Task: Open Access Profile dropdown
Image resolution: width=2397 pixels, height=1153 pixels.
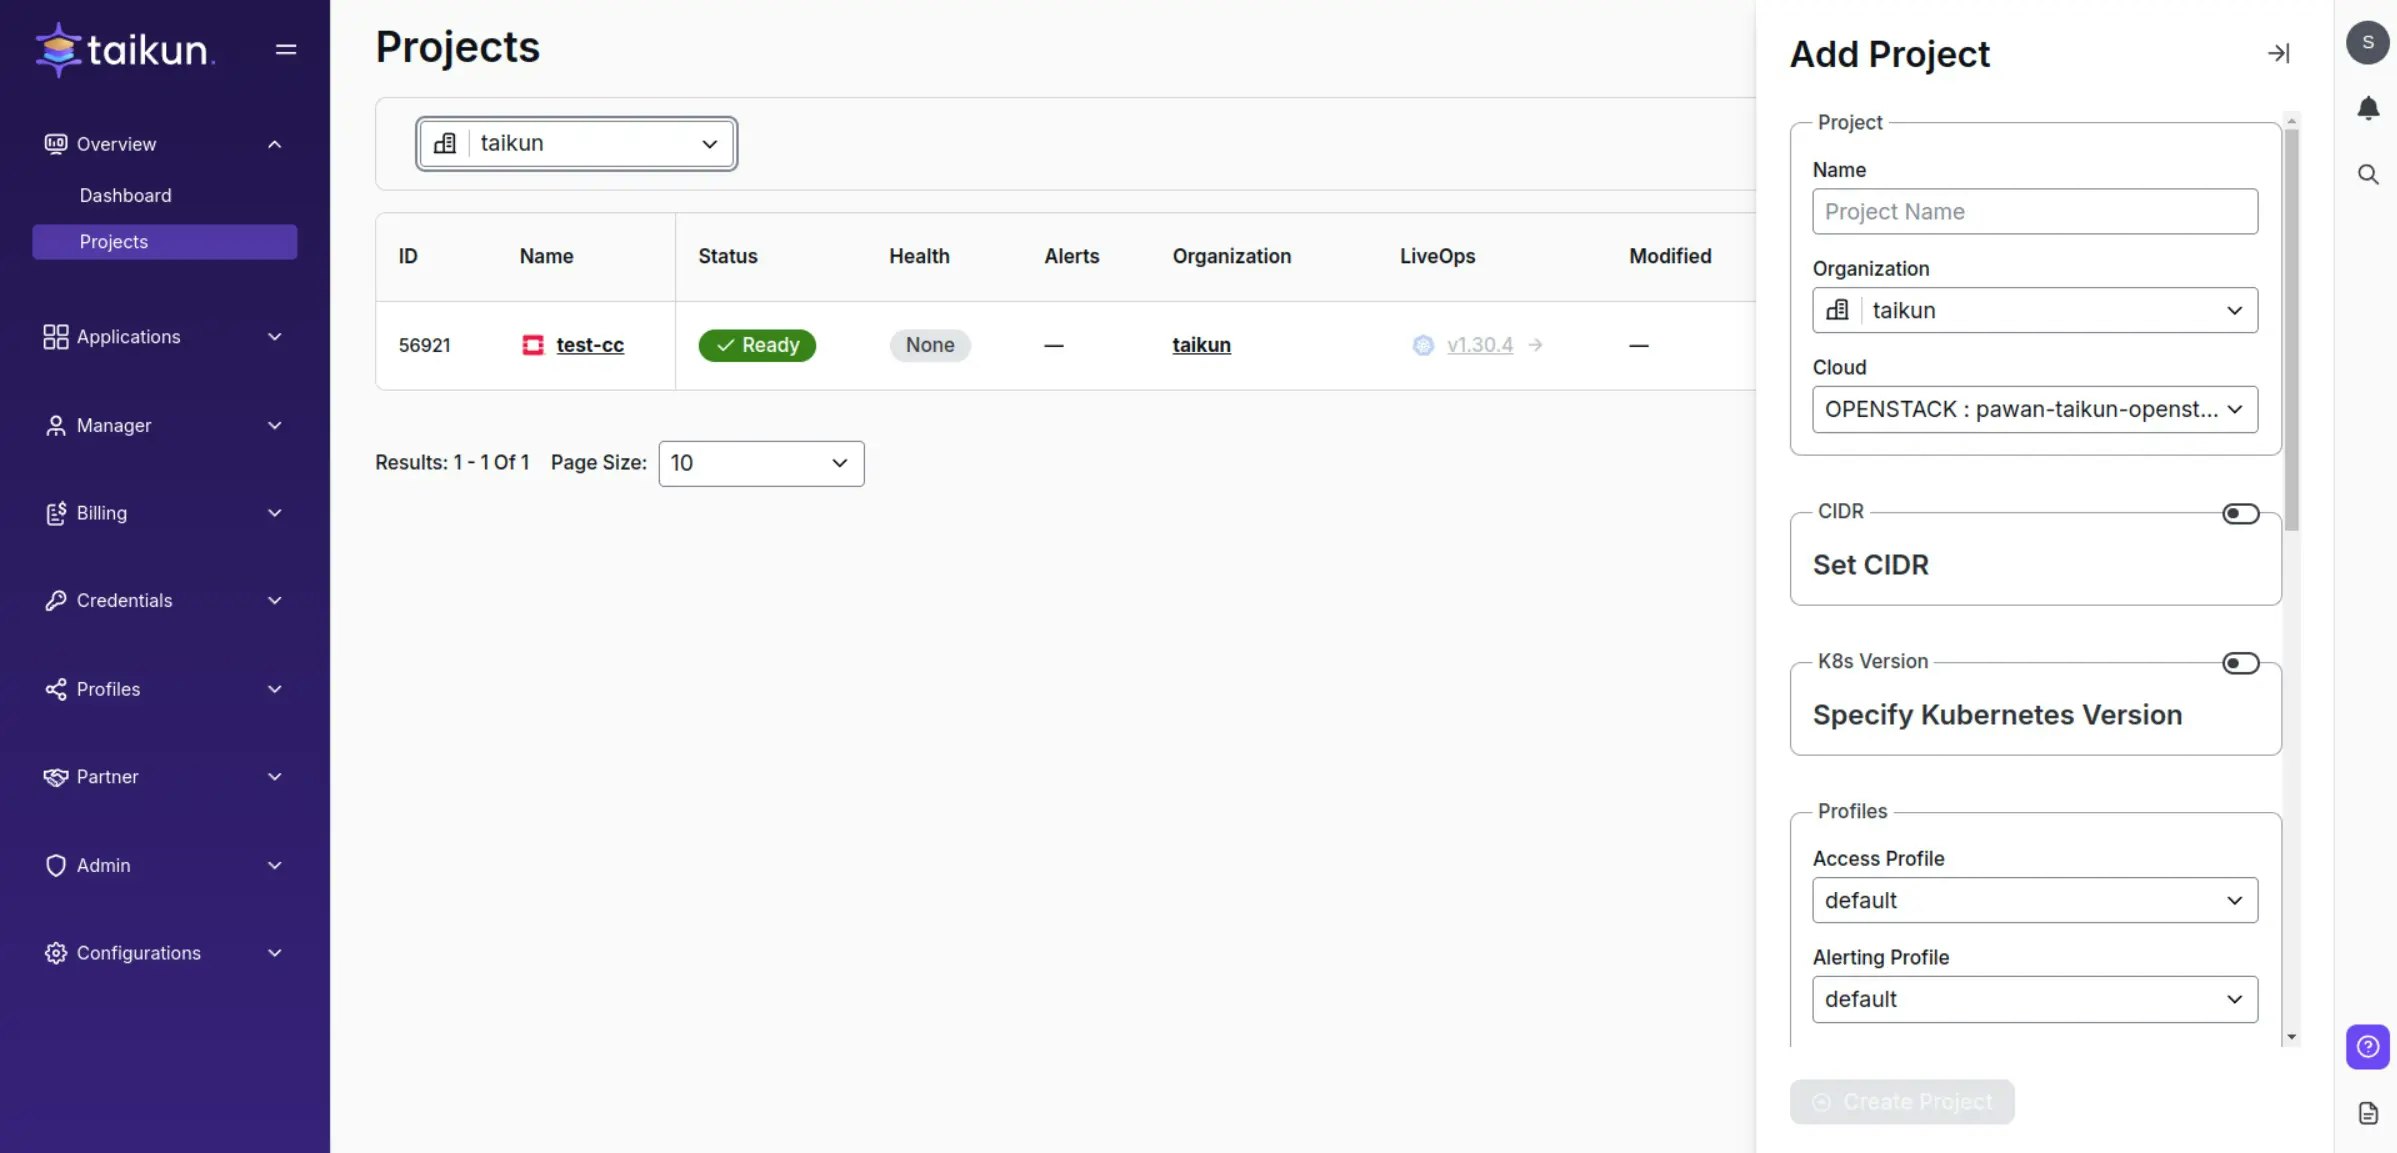Action: pos(2034,900)
